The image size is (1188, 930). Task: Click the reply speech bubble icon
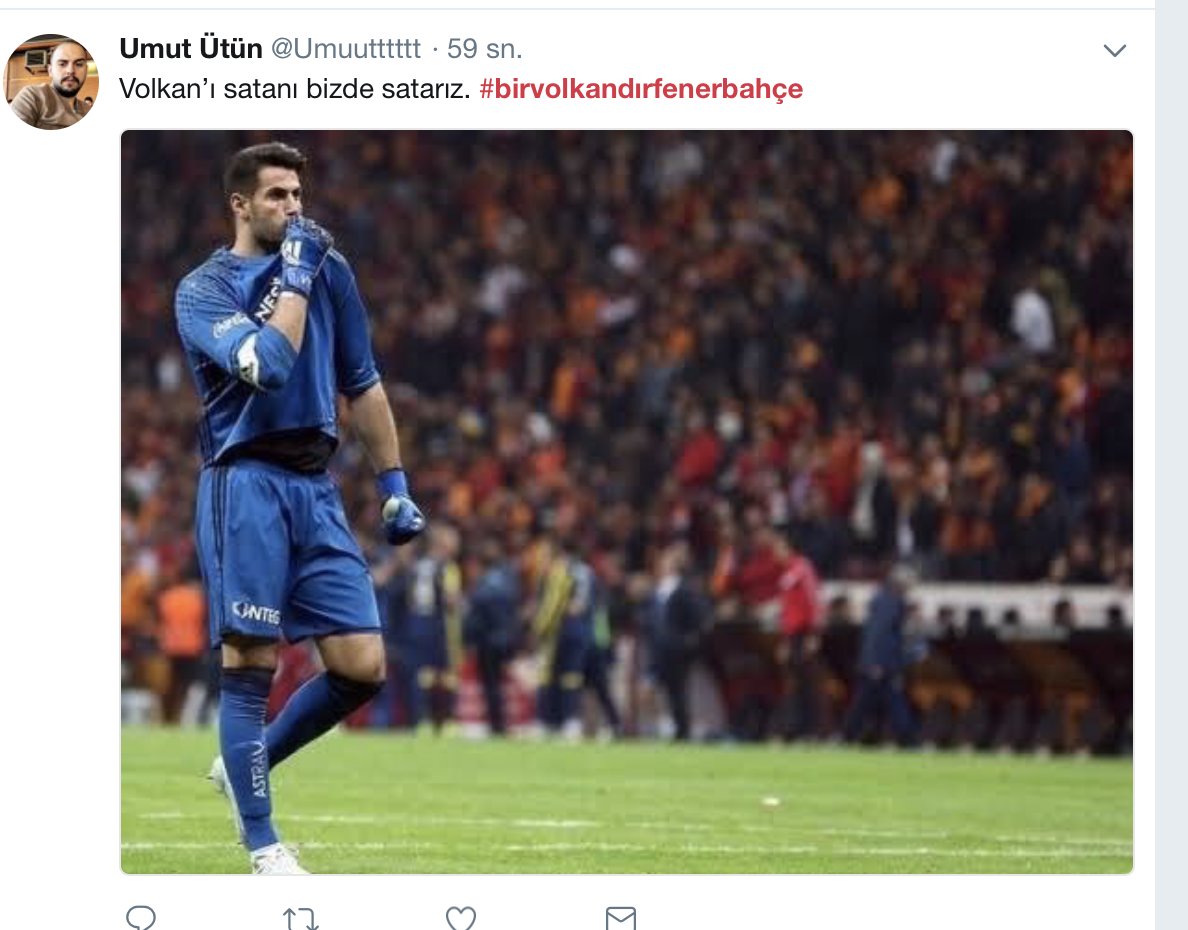(x=141, y=917)
